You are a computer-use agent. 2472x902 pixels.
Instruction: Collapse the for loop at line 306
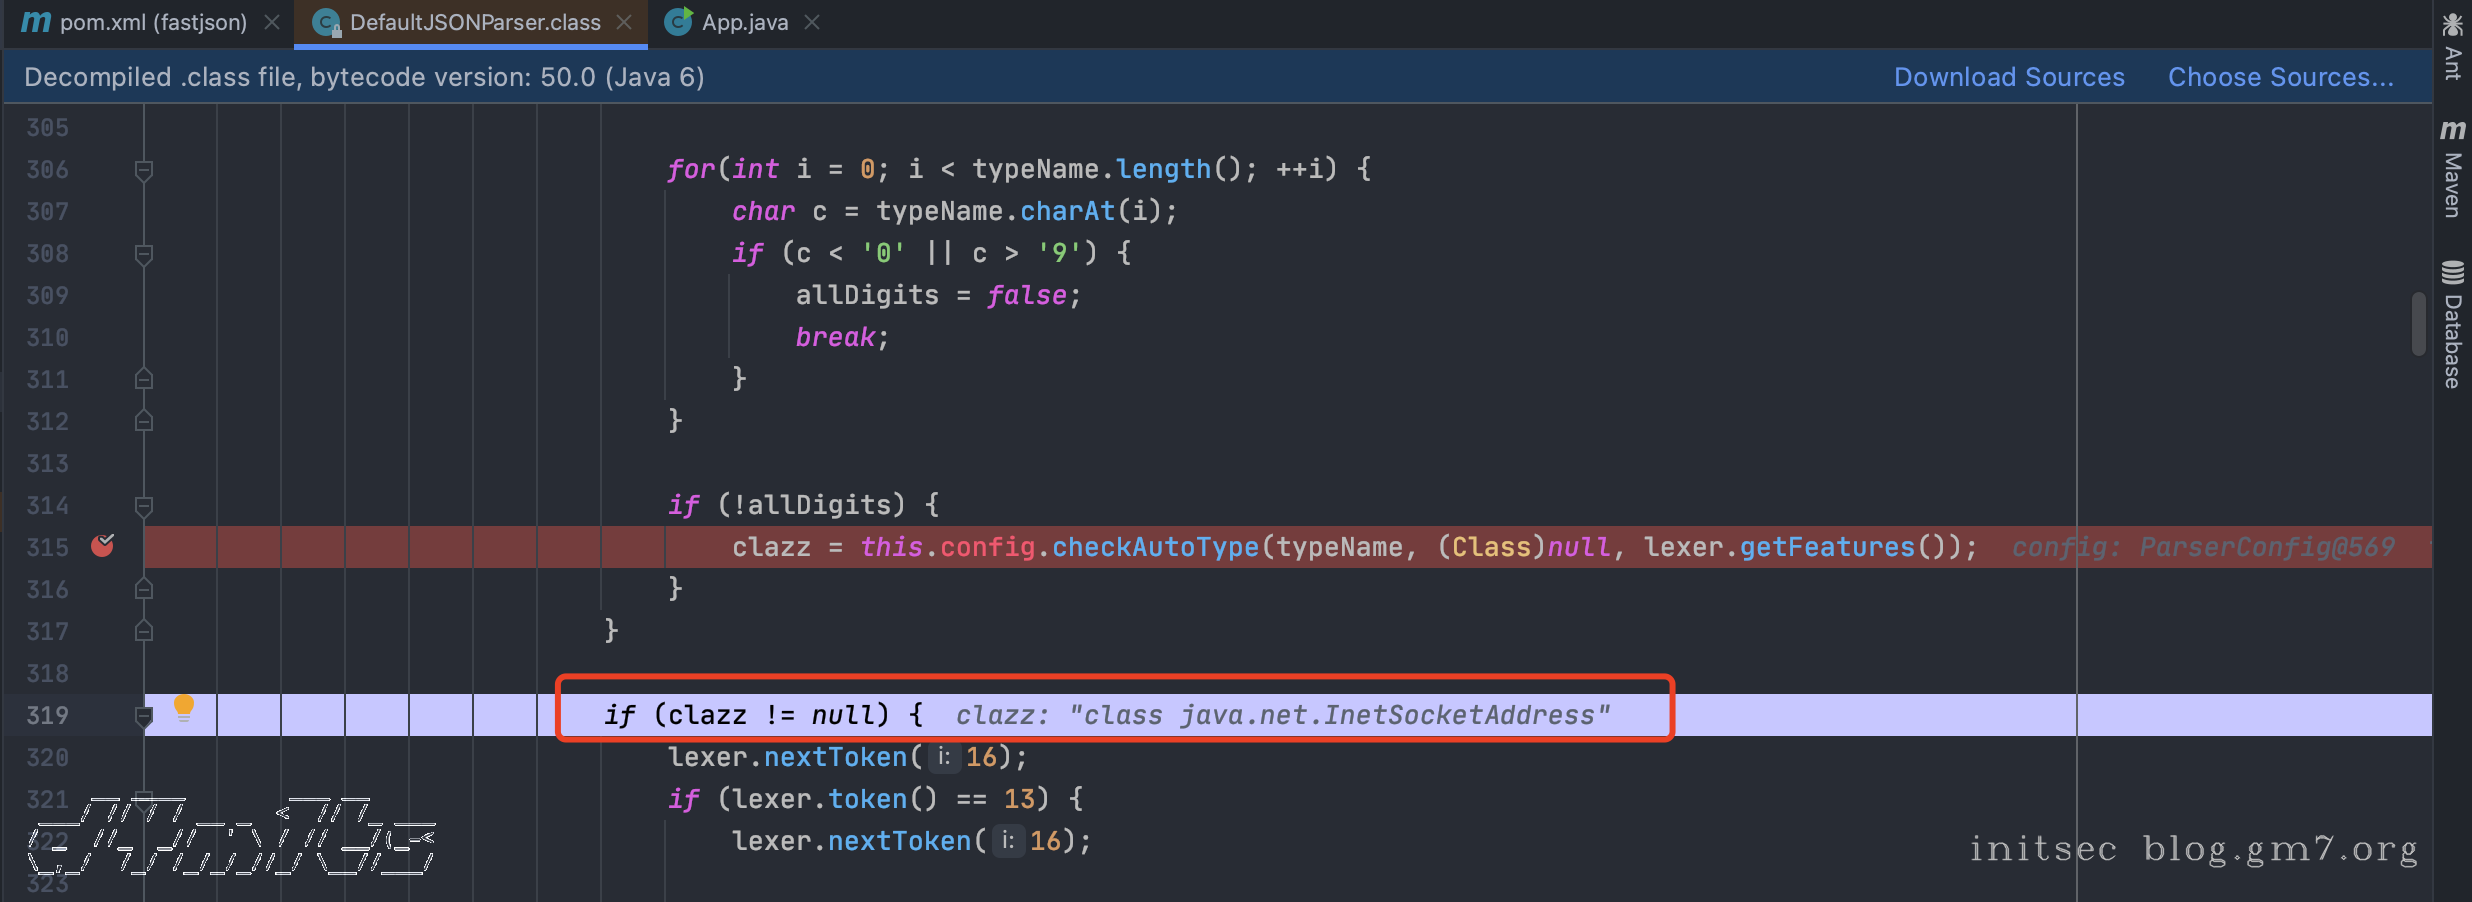(x=144, y=170)
